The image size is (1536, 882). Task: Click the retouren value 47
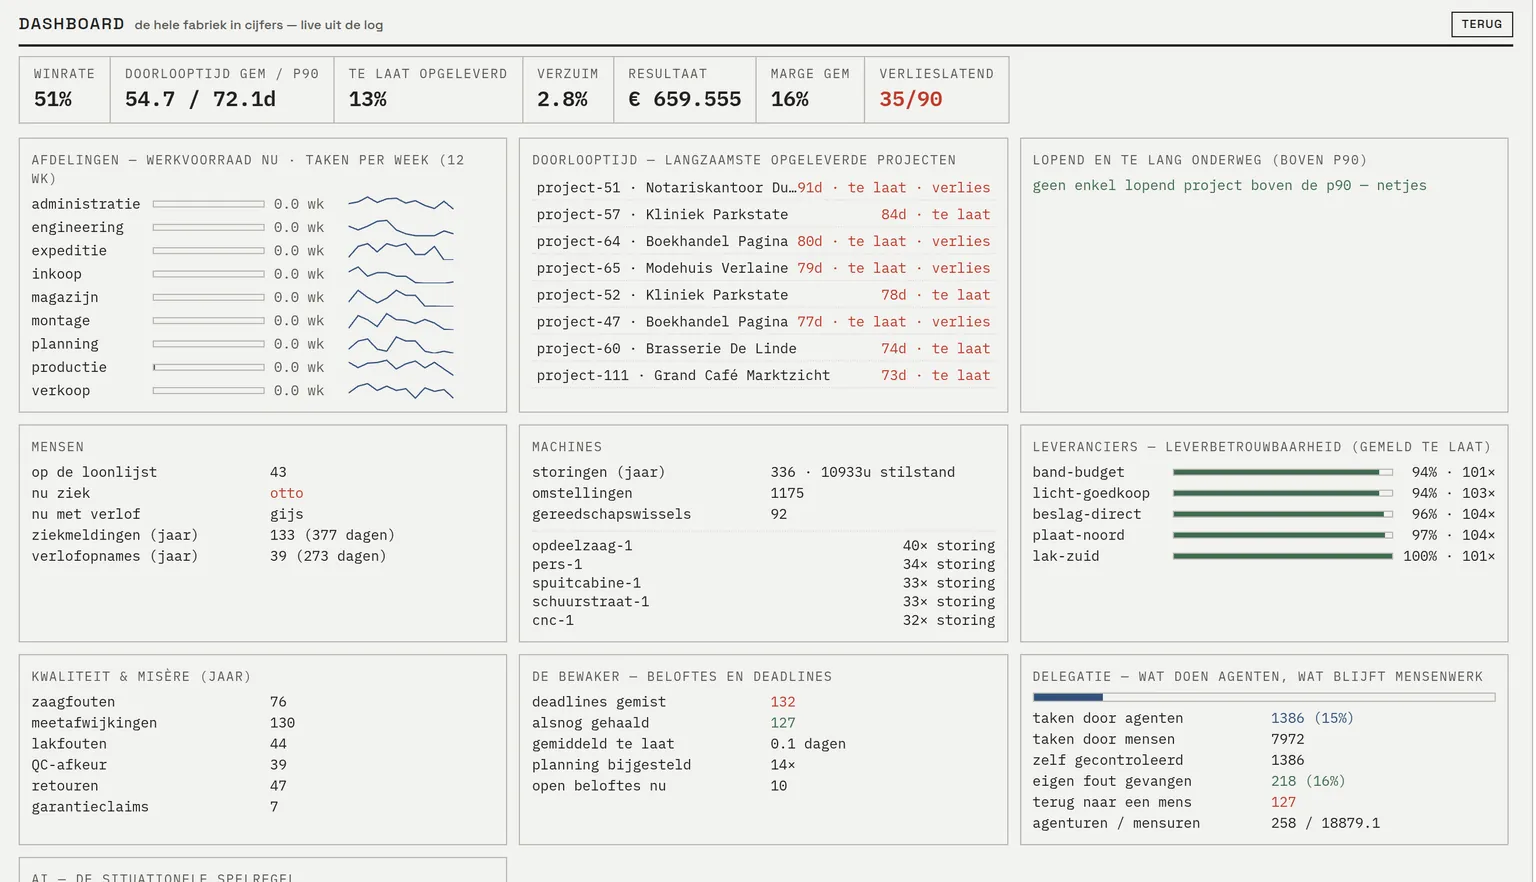coord(278,786)
